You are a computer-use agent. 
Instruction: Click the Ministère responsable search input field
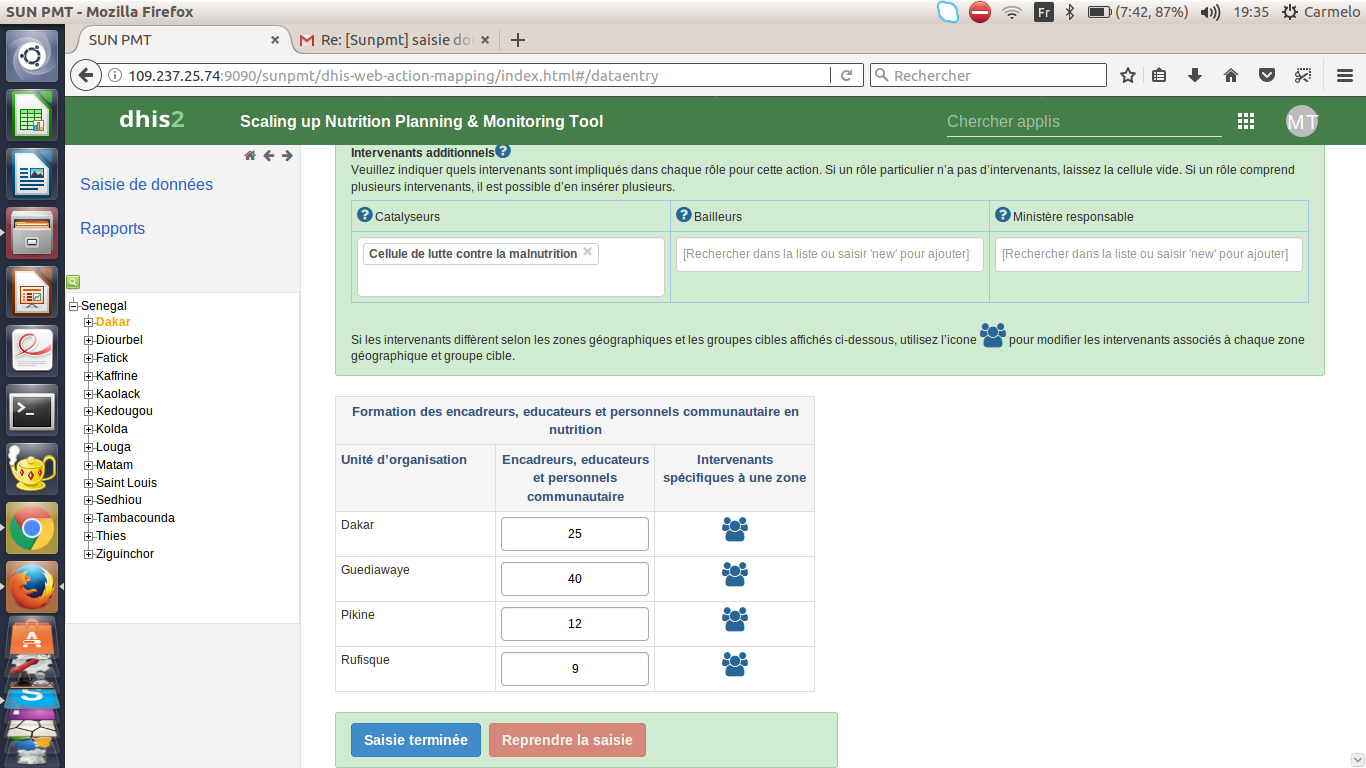[1149, 254]
